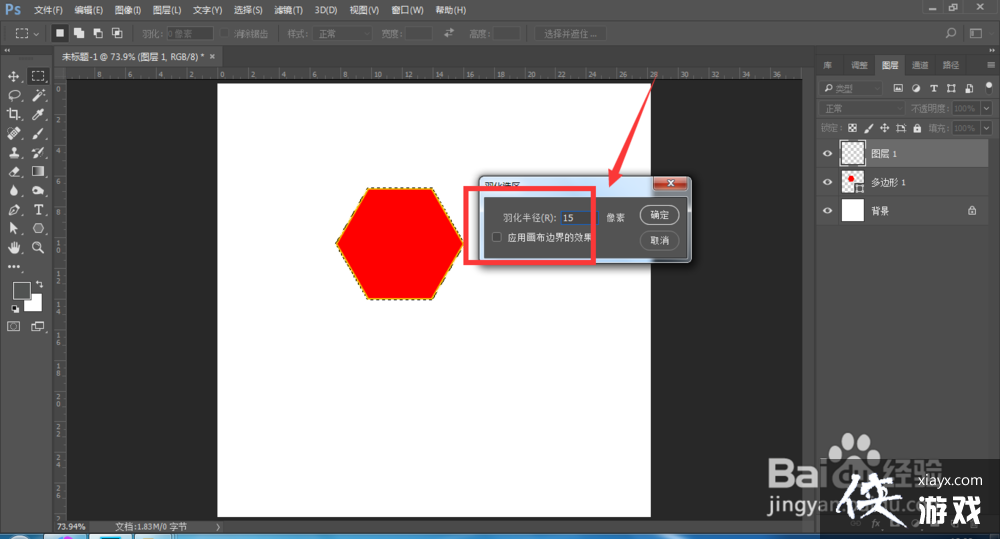The width and height of the screenshot is (1000, 539).
Task: Expand the layer 不透明度 opacity dropdown arrow
Action: 986,108
